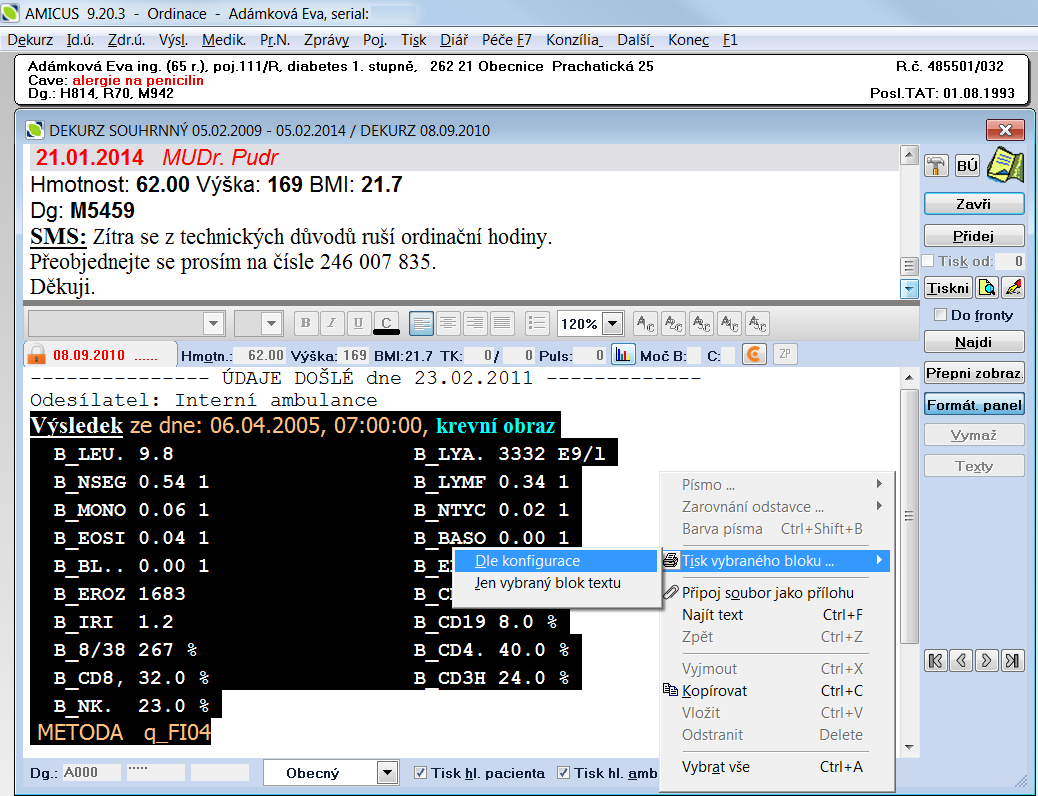The image size is (1038, 796).
Task: Select Tisk vybraného bloku menu item
Action: coord(777,561)
